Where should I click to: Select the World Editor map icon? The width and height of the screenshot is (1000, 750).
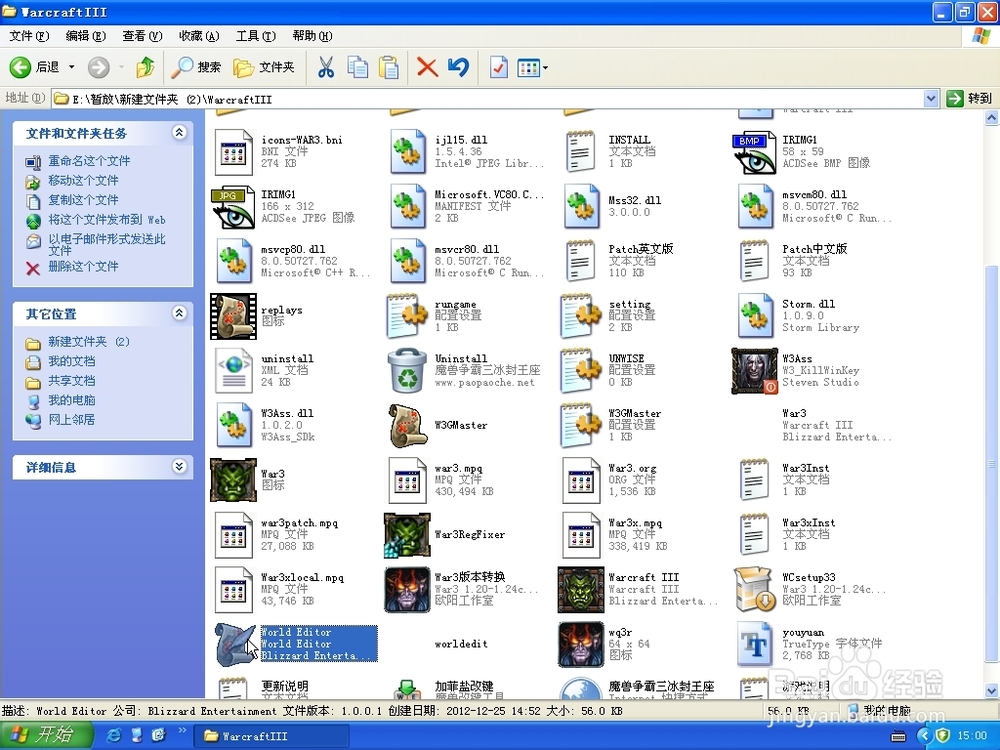(235, 644)
